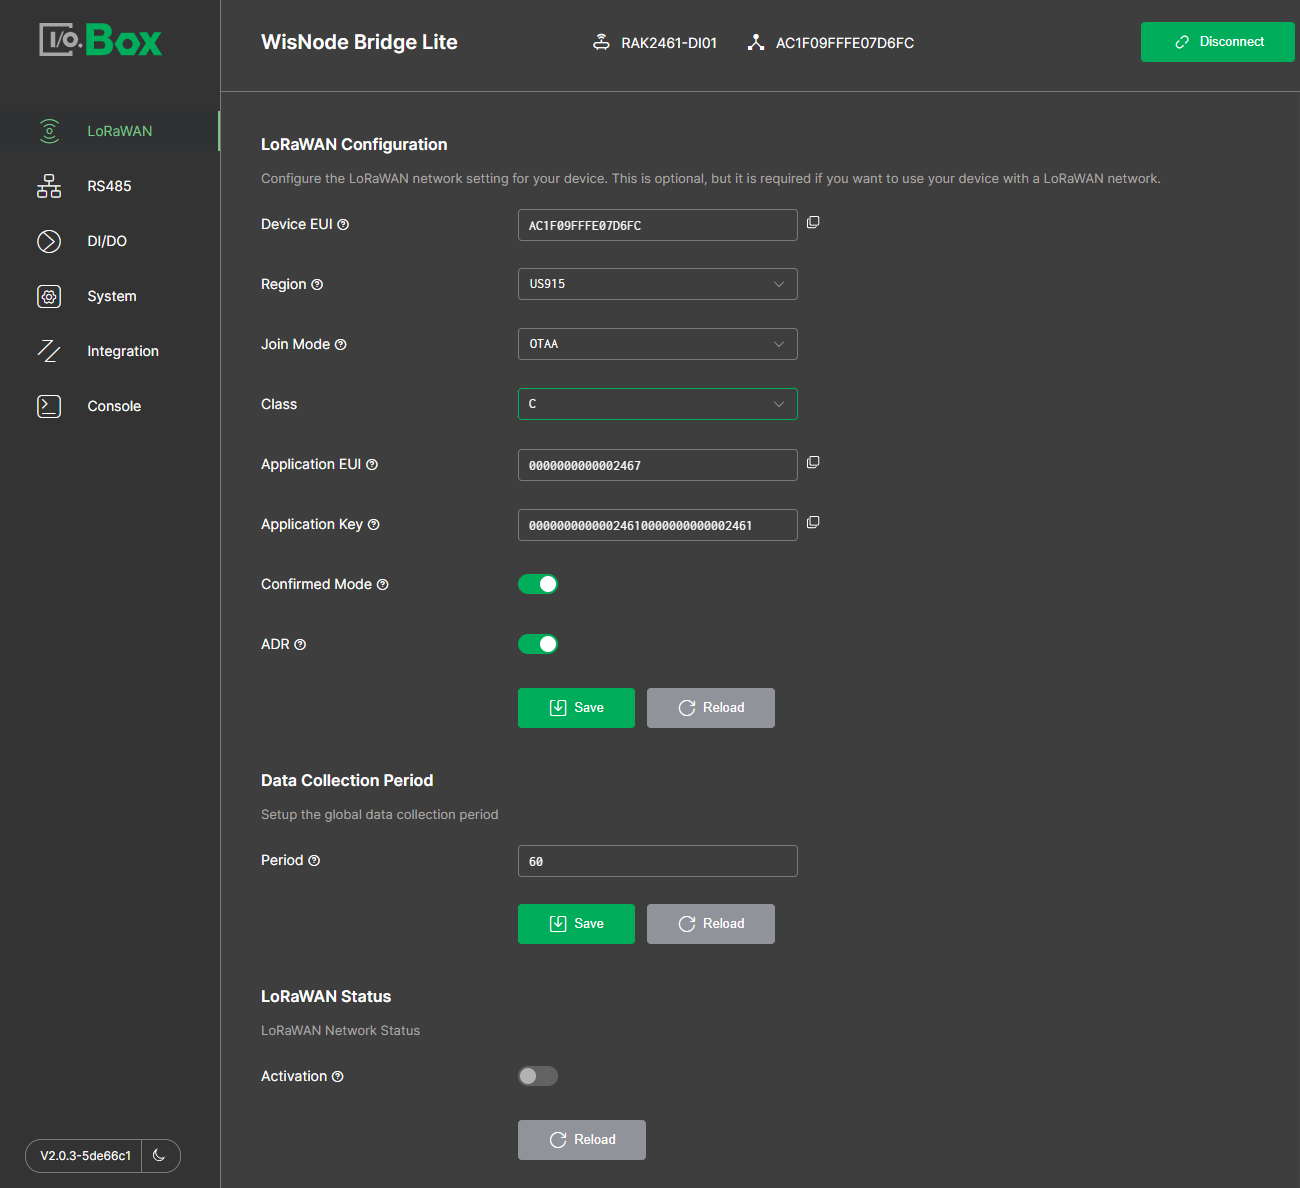This screenshot has height=1188, width=1300.
Task: Click the RS485 network icon in sidebar
Action: tap(49, 186)
